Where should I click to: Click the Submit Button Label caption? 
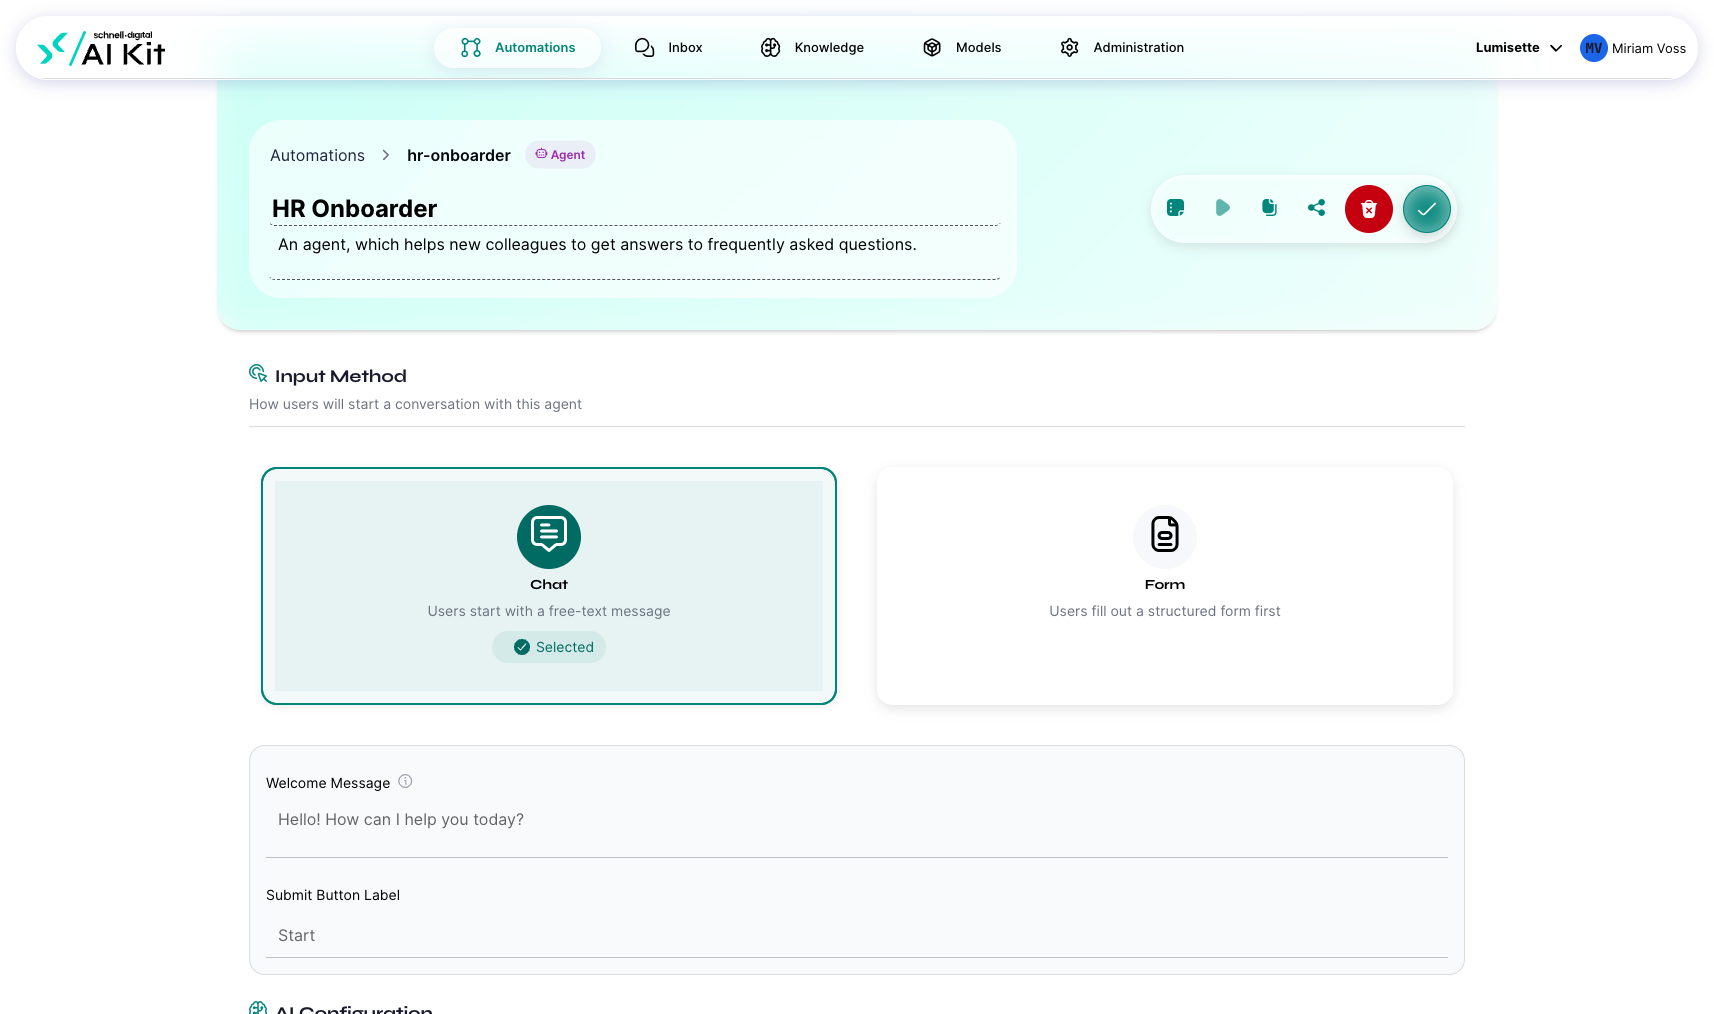pos(333,896)
